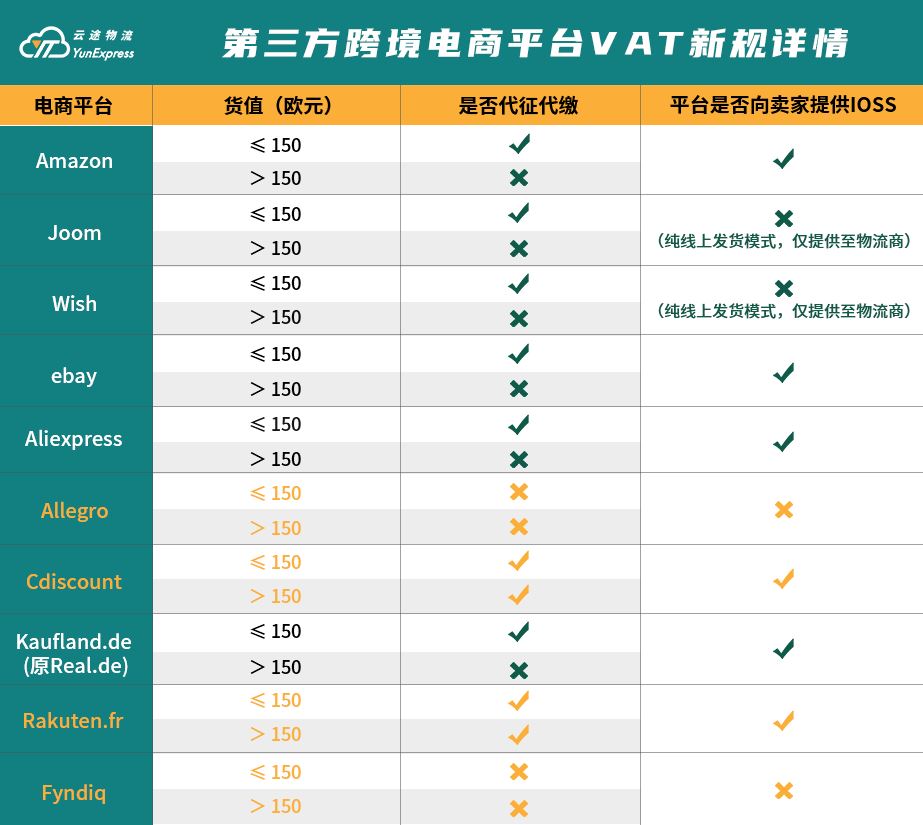Click the Amazon platform name
Viewport: 923px width, 825px height.
[74, 161]
